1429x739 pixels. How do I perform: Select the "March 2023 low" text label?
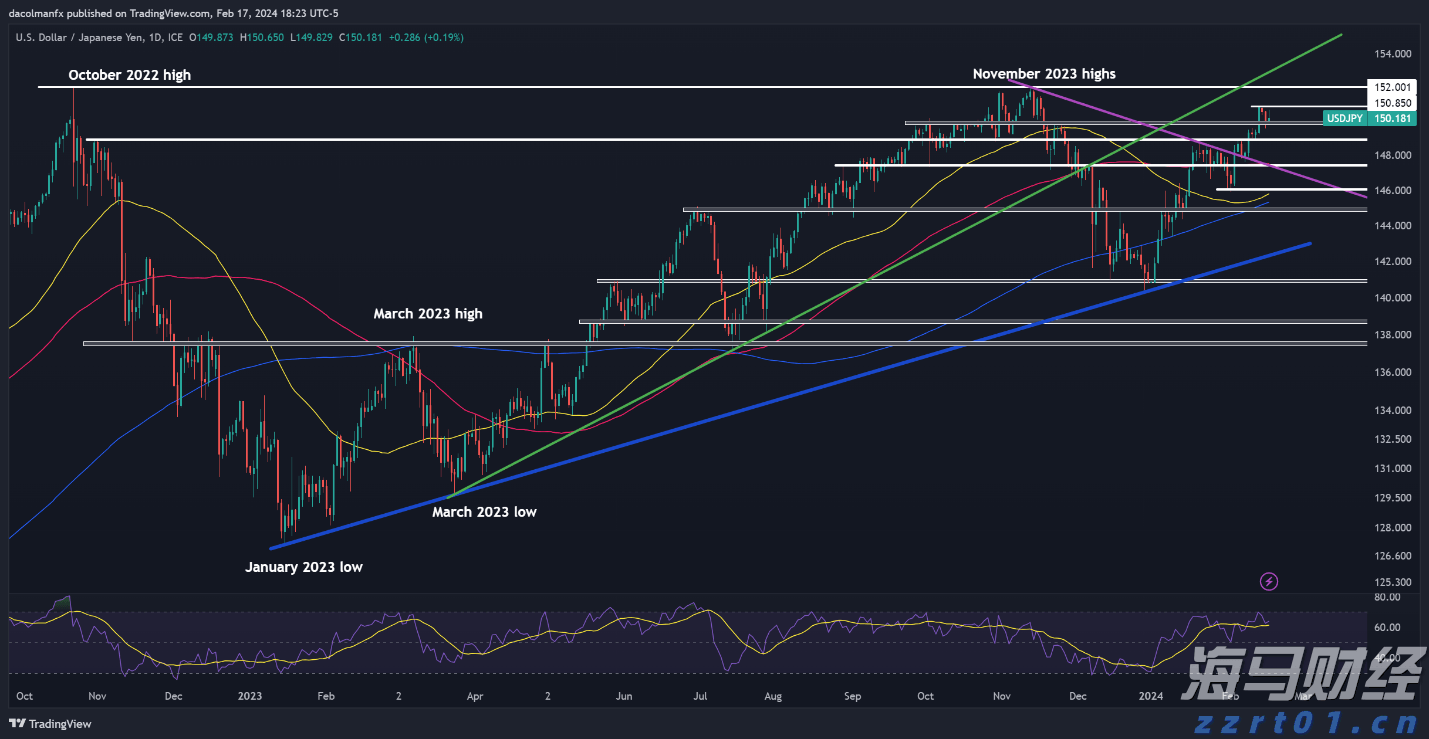(484, 512)
